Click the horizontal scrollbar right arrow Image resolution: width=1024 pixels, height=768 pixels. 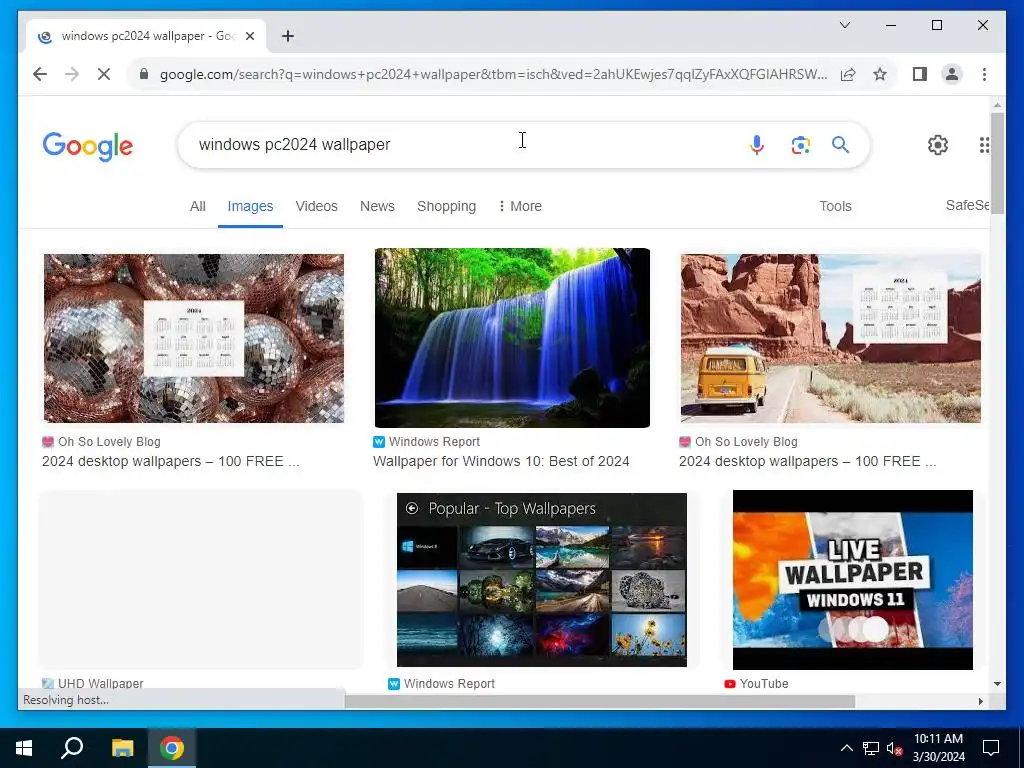(x=980, y=701)
